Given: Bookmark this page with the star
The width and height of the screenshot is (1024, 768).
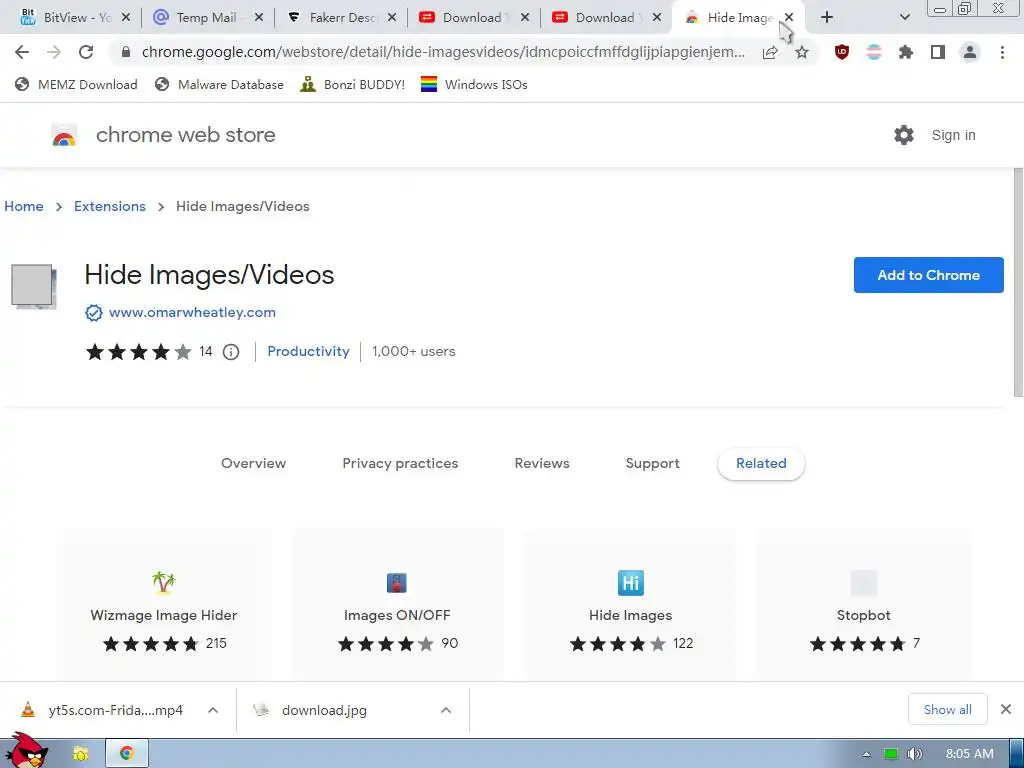Looking at the screenshot, I should pyautogui.click(x=802, y=52).
